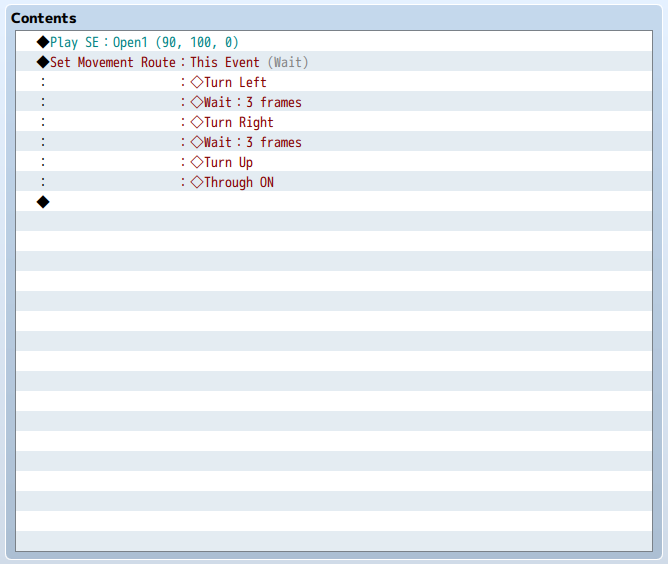The height and width of the screenshot is (564, 668).
Task: Click the diamond of the Wait after Turn Right
Action: (x=197, y=142)
